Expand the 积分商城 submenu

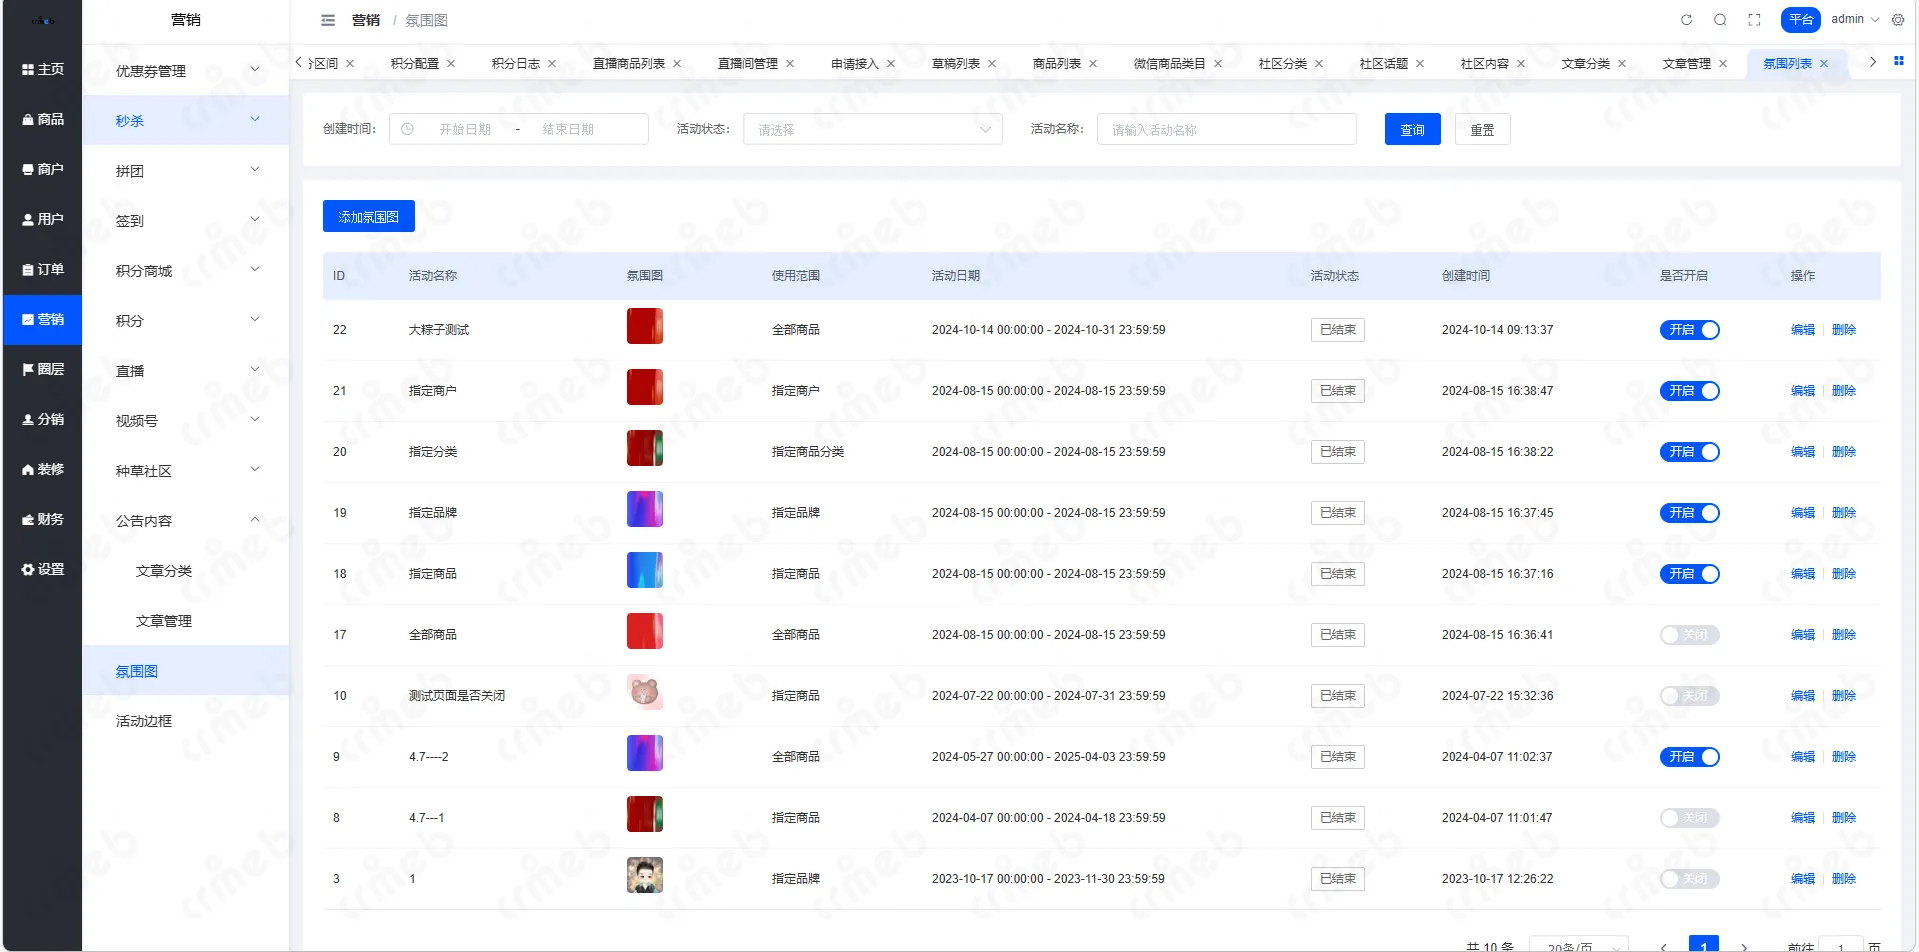[186, 270]
